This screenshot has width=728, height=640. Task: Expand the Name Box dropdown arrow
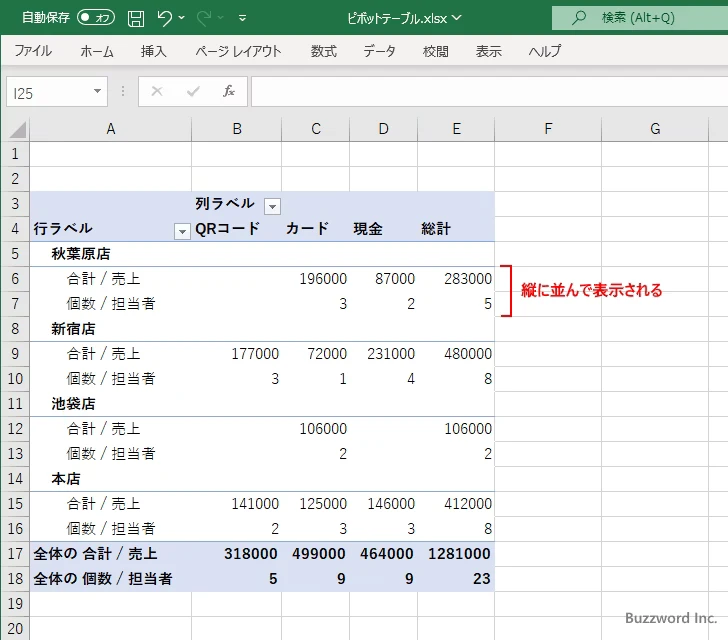coord(97,92)
